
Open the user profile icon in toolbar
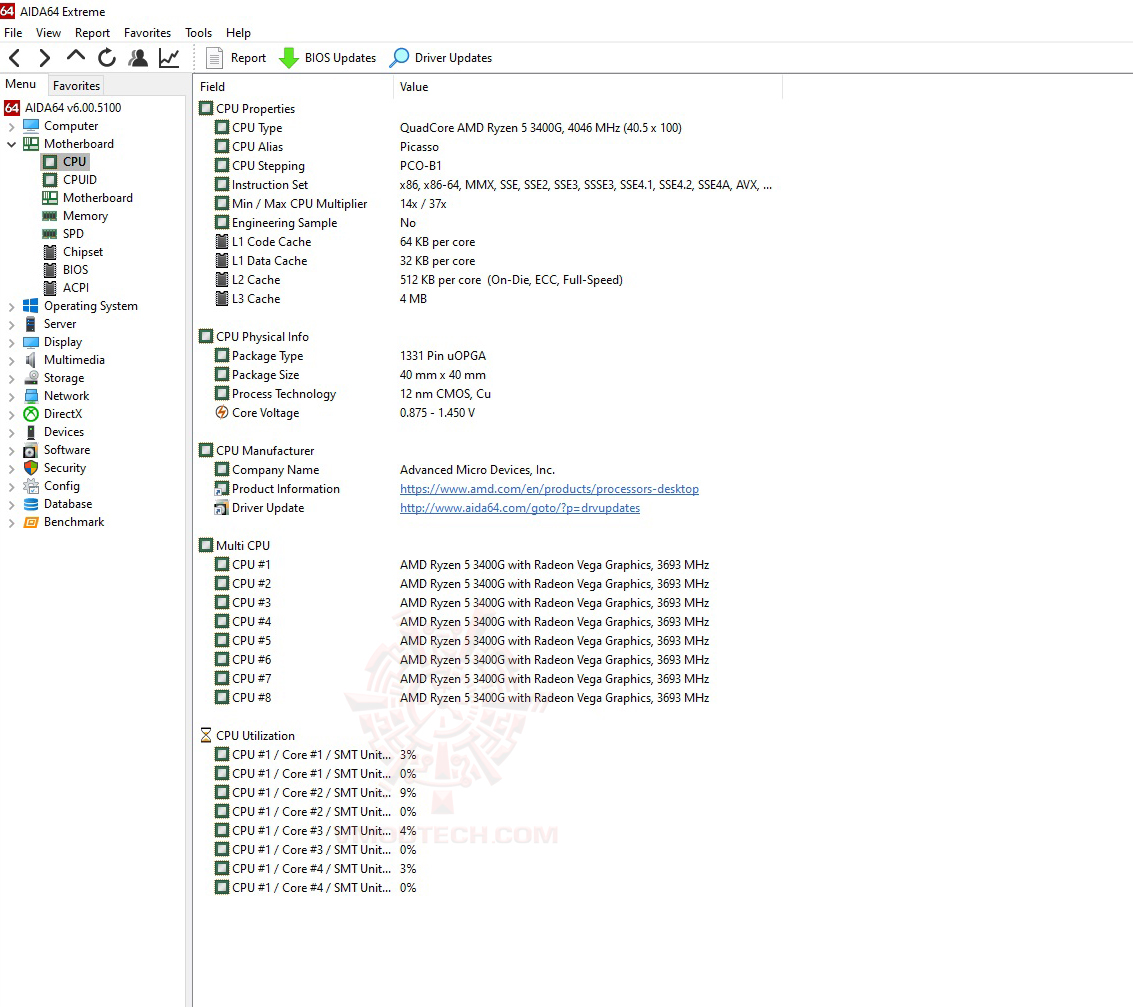click(138, 58)
